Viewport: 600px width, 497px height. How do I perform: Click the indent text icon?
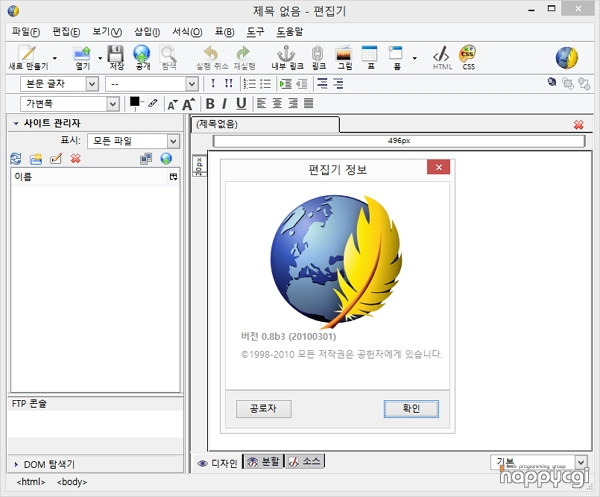(x=285, y=83)
